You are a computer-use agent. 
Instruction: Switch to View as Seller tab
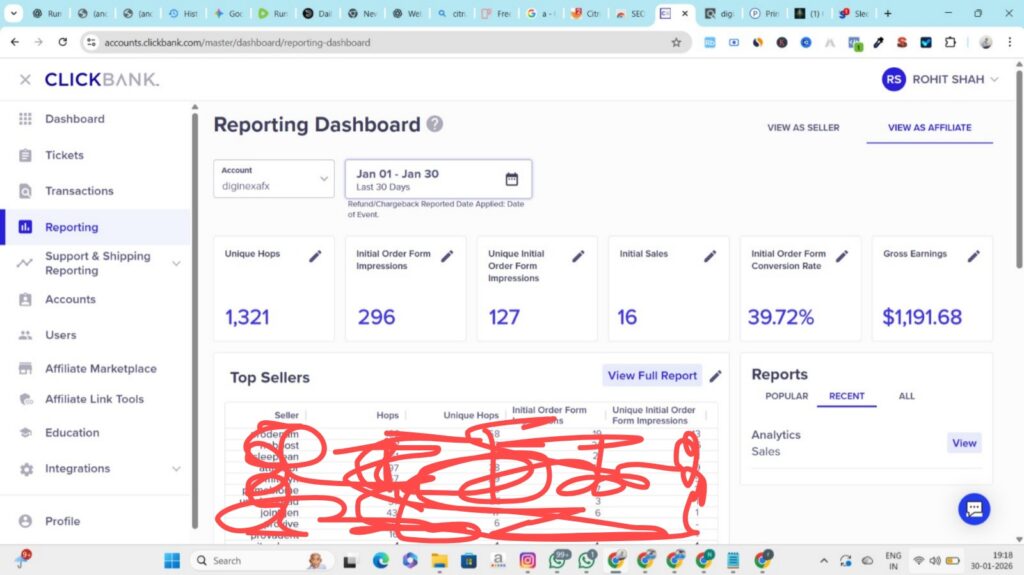coord(803,128)
